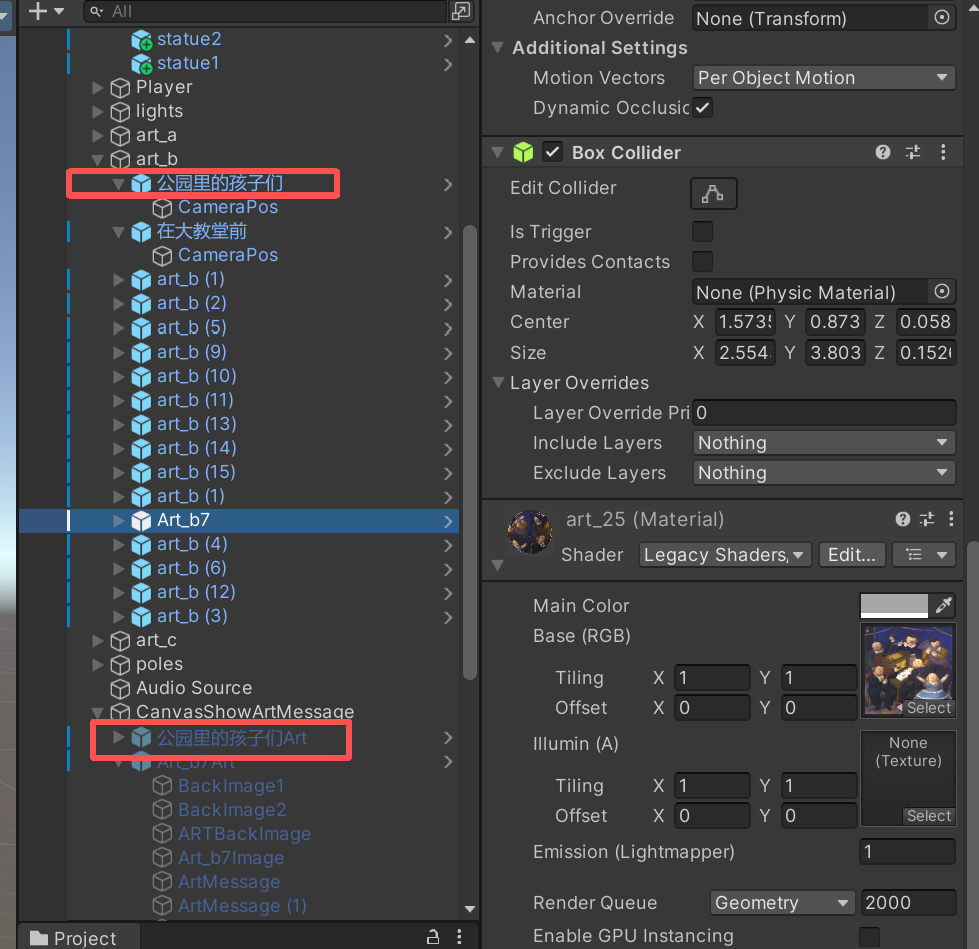This screenshot has height=949, width=979.
Task: Click the Render Queue value field 2000
Action: pyautogui.click(x=908, y=902)
